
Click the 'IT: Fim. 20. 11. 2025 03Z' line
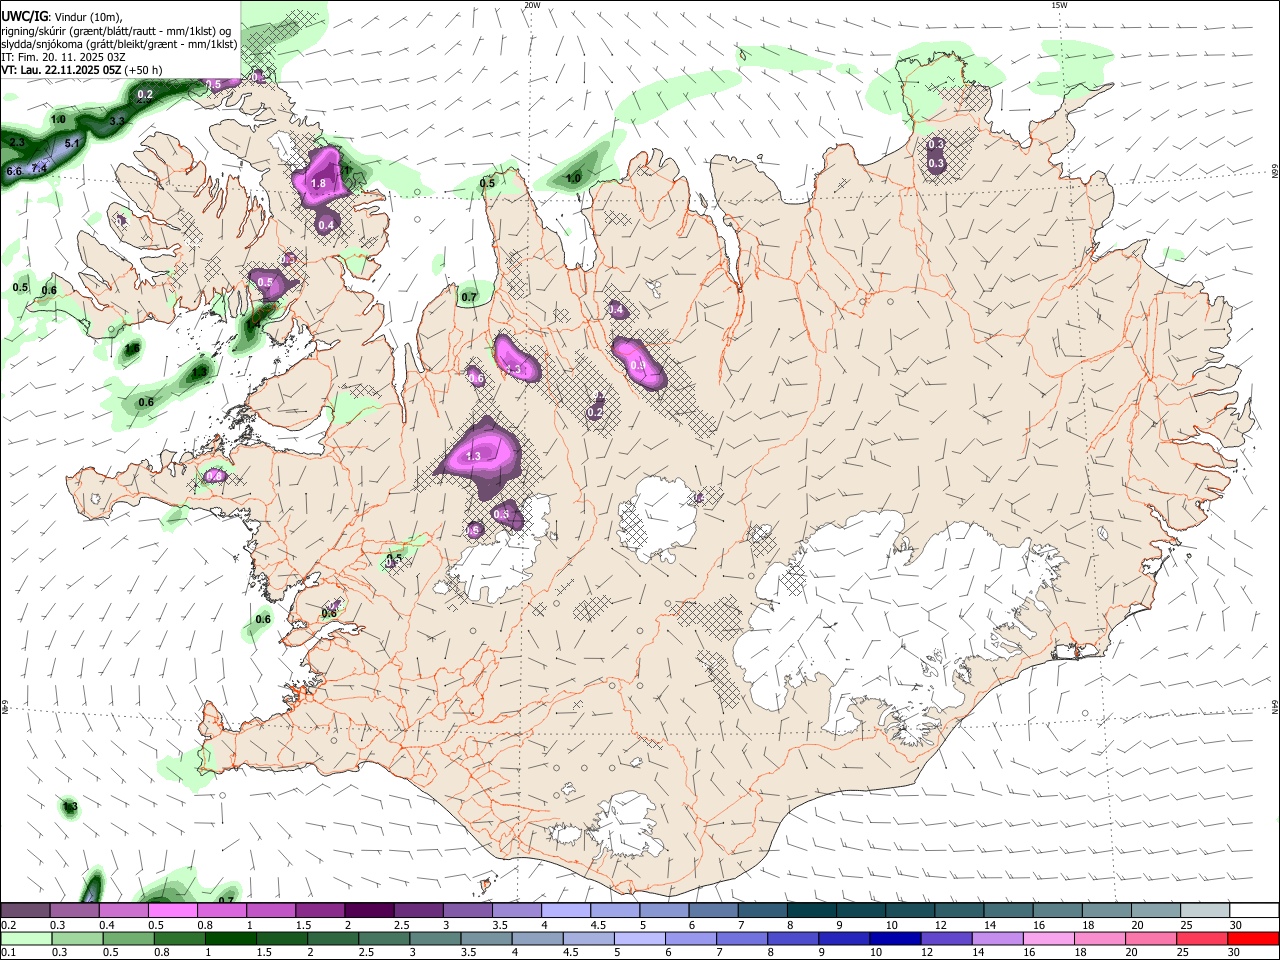click(x=63, y=57)
